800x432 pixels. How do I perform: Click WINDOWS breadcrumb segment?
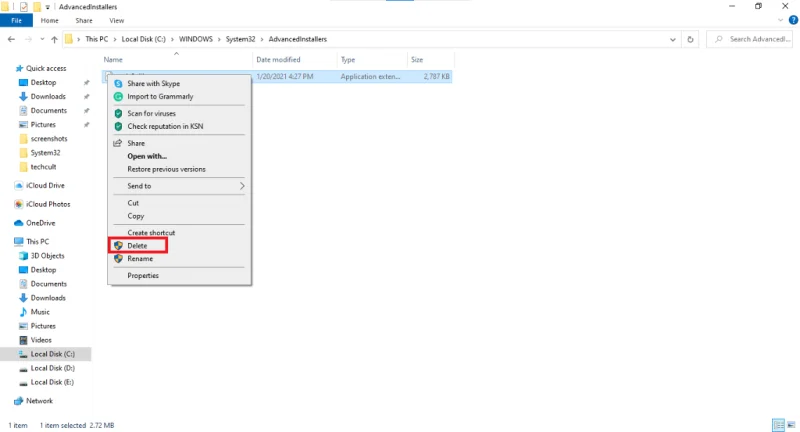coord(196,39)
